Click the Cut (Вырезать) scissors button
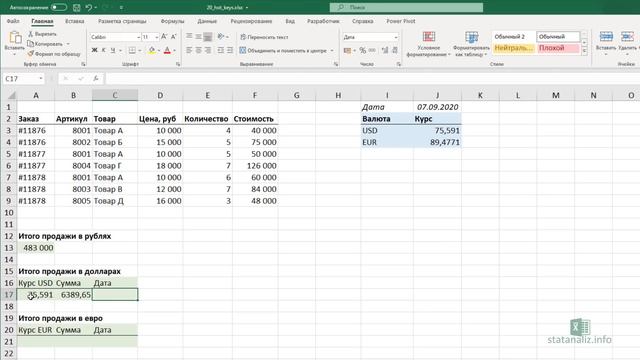The height and width of the screenshot is (360, 640). (x=42, y=34)
